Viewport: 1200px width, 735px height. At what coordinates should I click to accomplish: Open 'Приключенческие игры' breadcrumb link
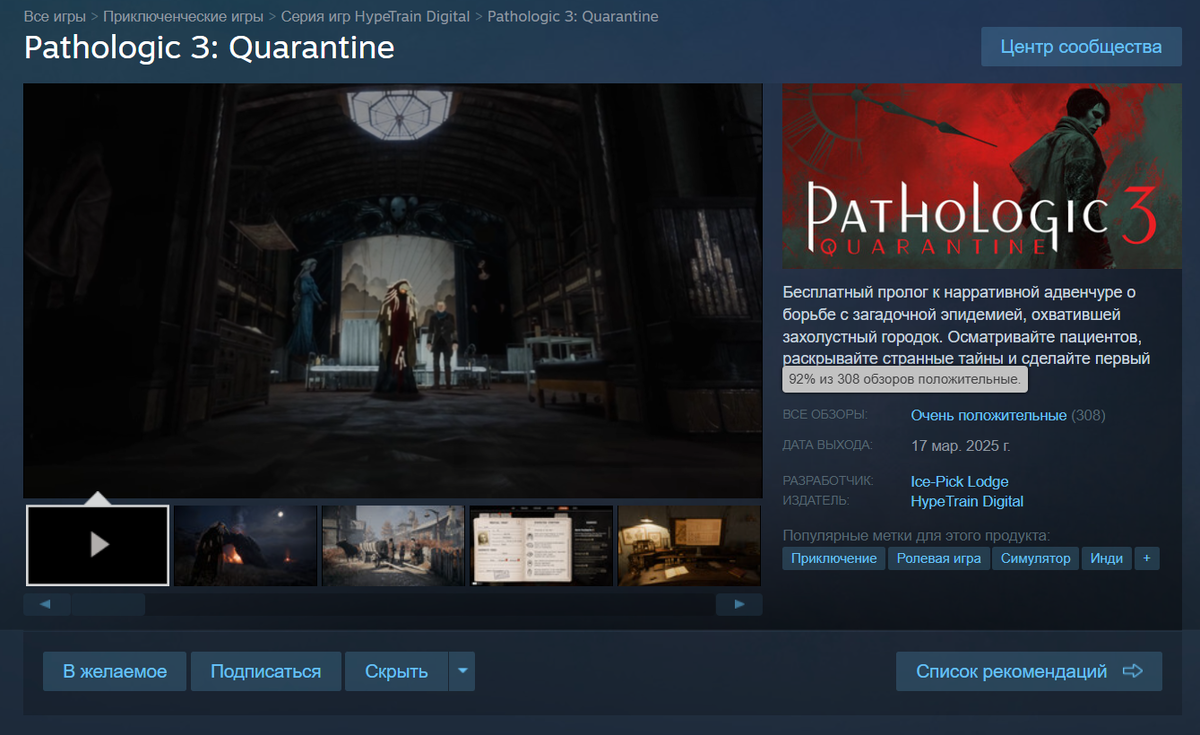click(184, 17)
